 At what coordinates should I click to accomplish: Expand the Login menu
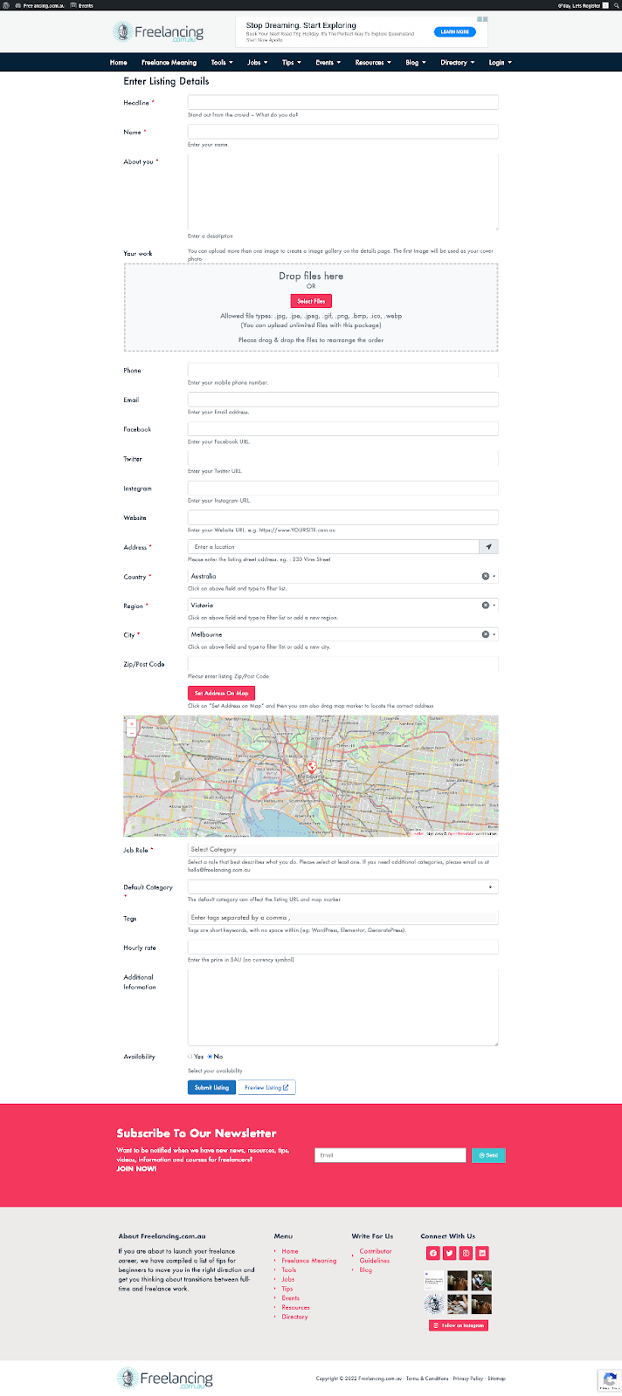(500, 62)
